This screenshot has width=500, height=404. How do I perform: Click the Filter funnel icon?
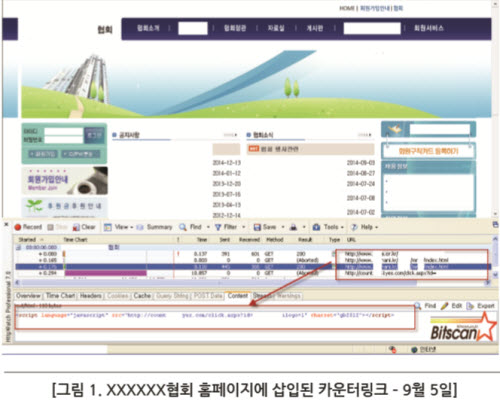pyautogui.click(x=218, y=227)
